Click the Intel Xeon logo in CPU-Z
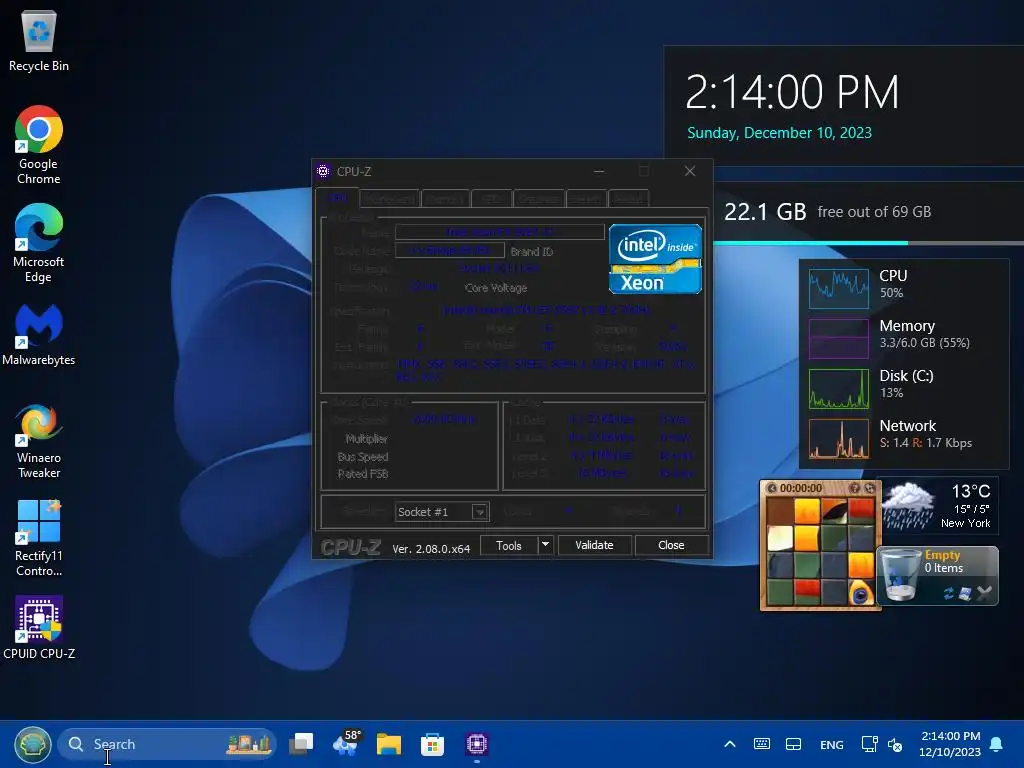Image resolution: width=1024 pixels, height=768 pixels. coord(655,259)
